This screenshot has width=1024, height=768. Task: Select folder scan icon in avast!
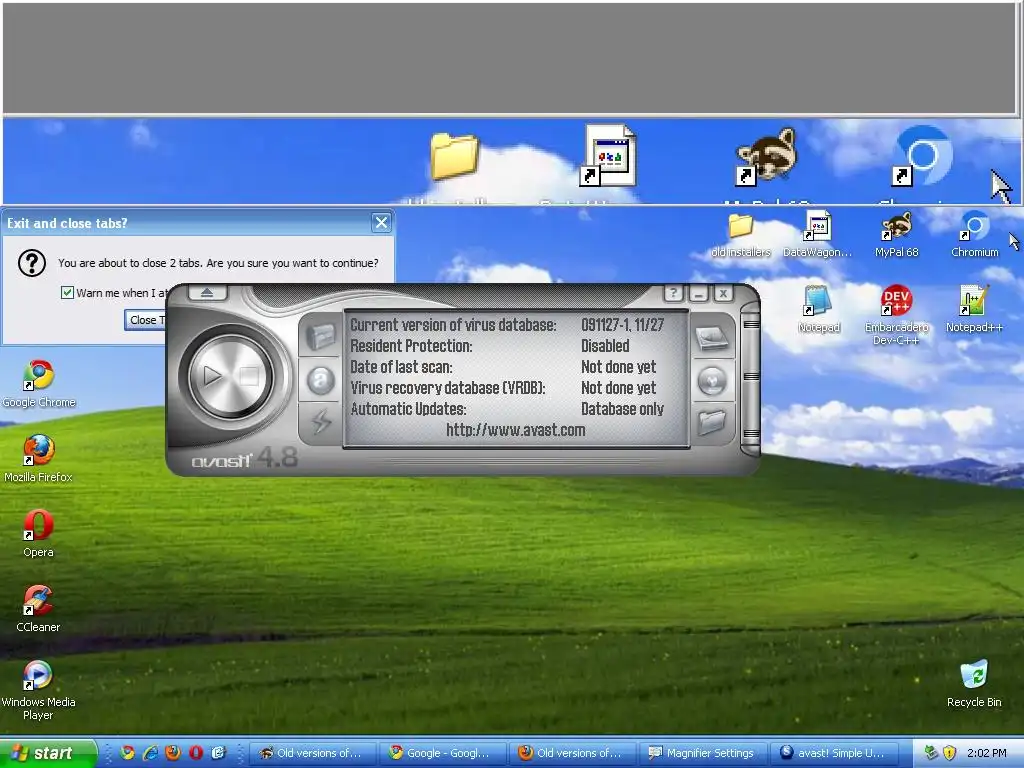(712, 422)
